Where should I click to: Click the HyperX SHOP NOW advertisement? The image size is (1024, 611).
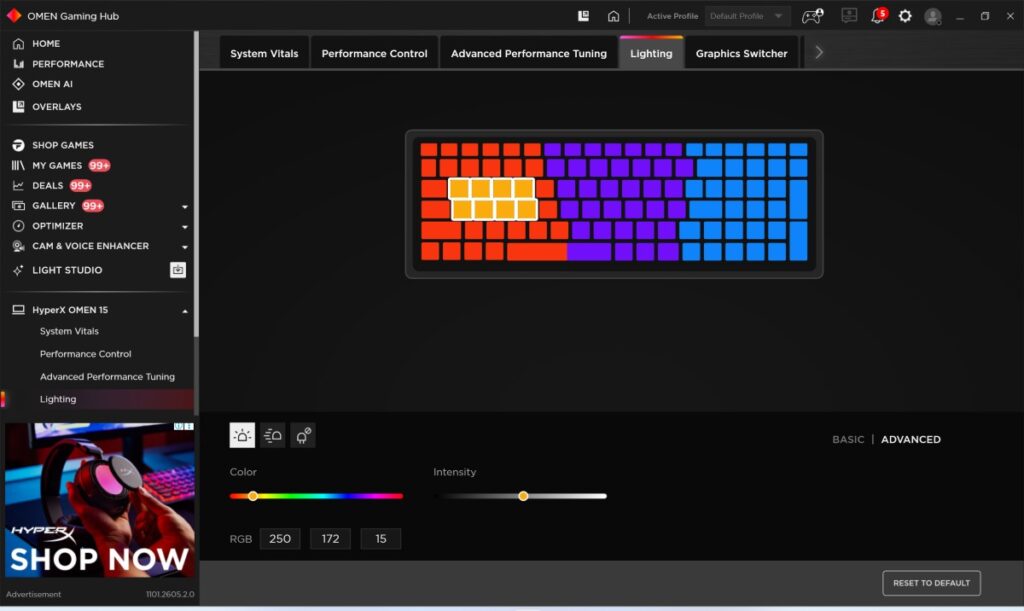(x=100, y=501)
